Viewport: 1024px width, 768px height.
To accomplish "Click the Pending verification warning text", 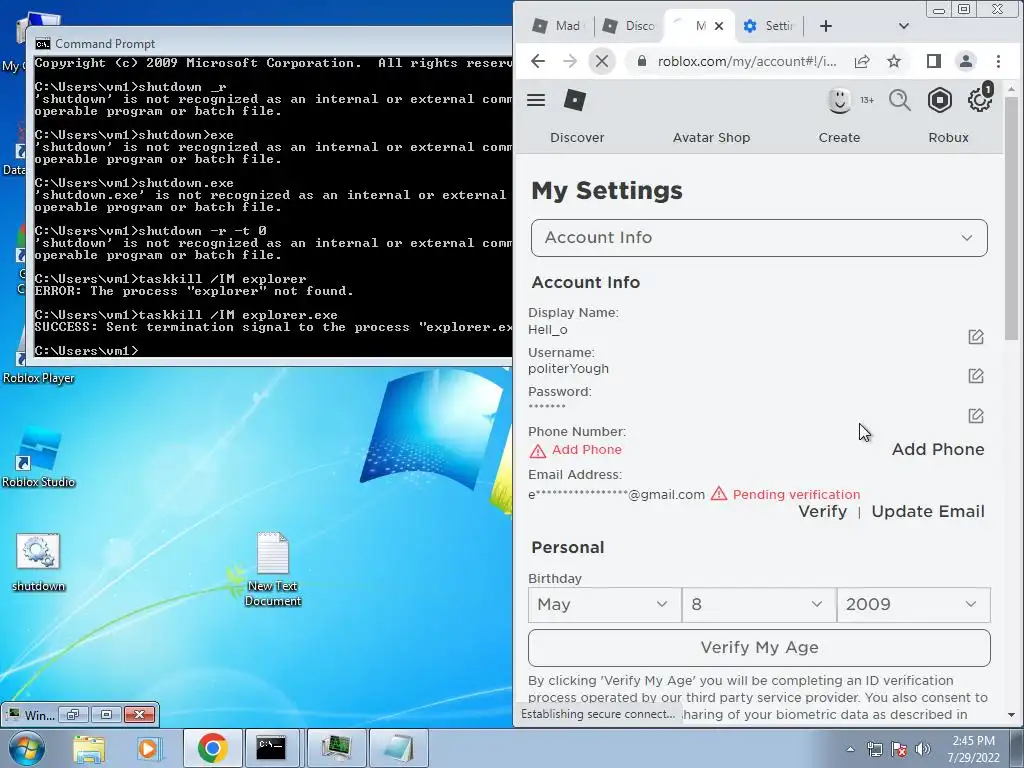I will (796, 494).
